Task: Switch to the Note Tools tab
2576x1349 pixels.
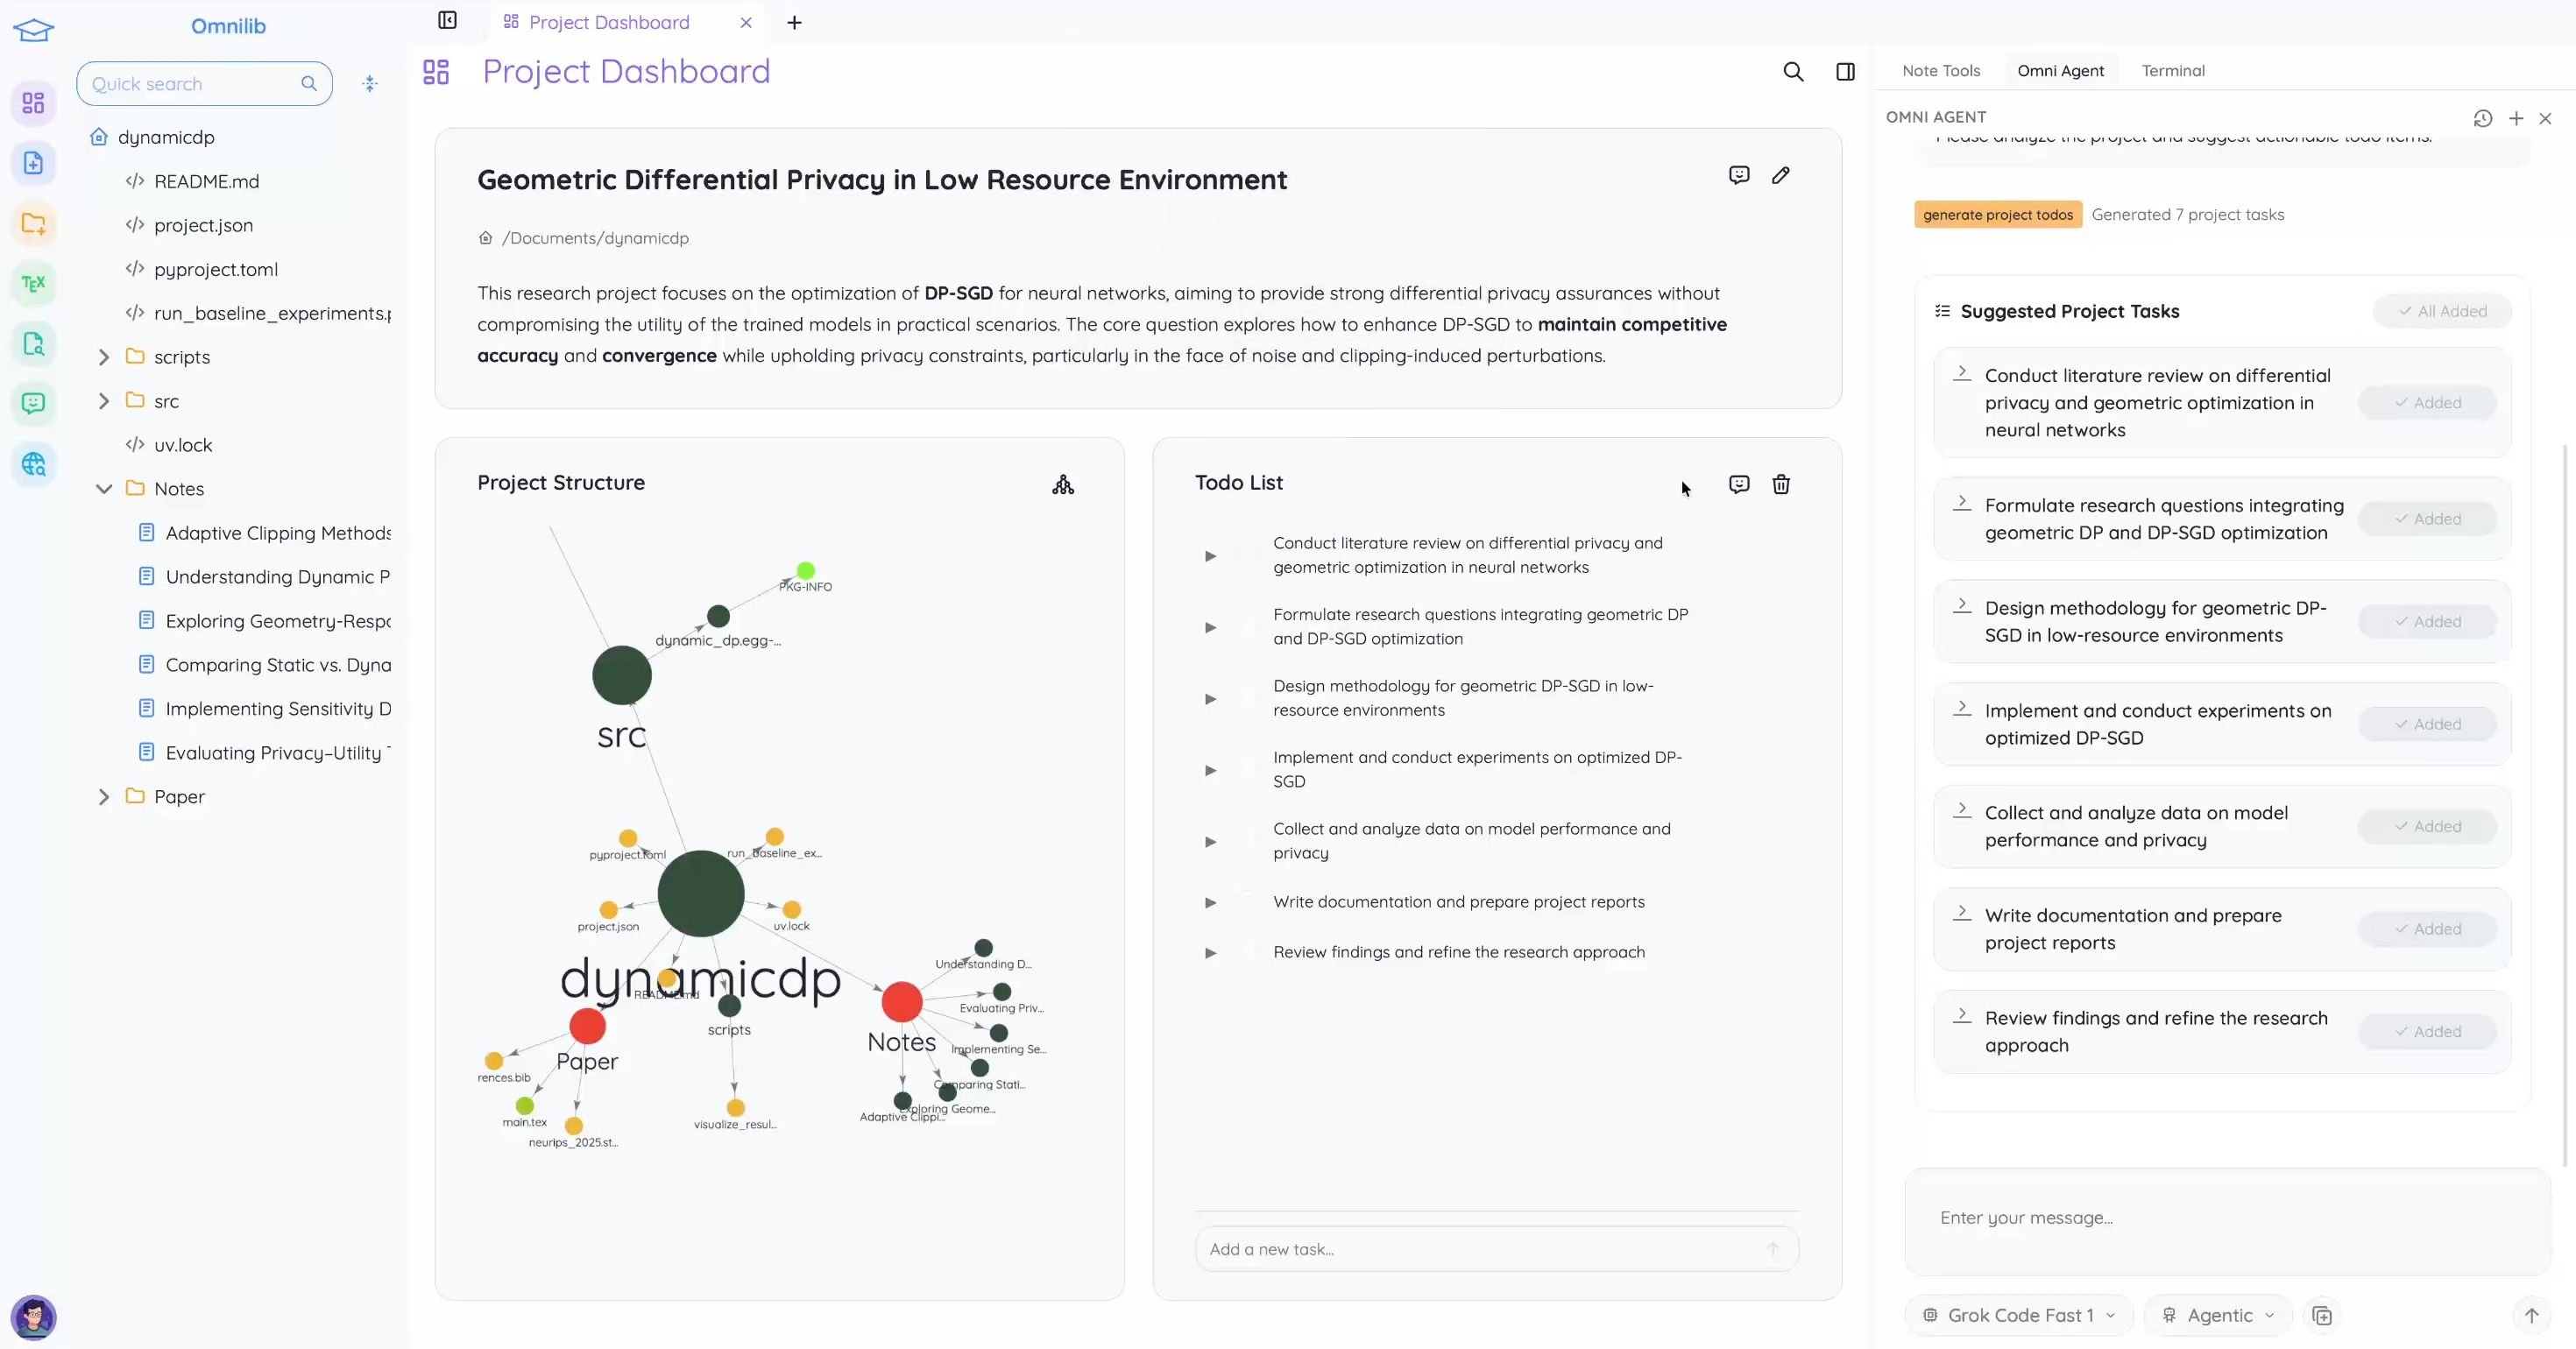Action: (x=1940, y=70)
